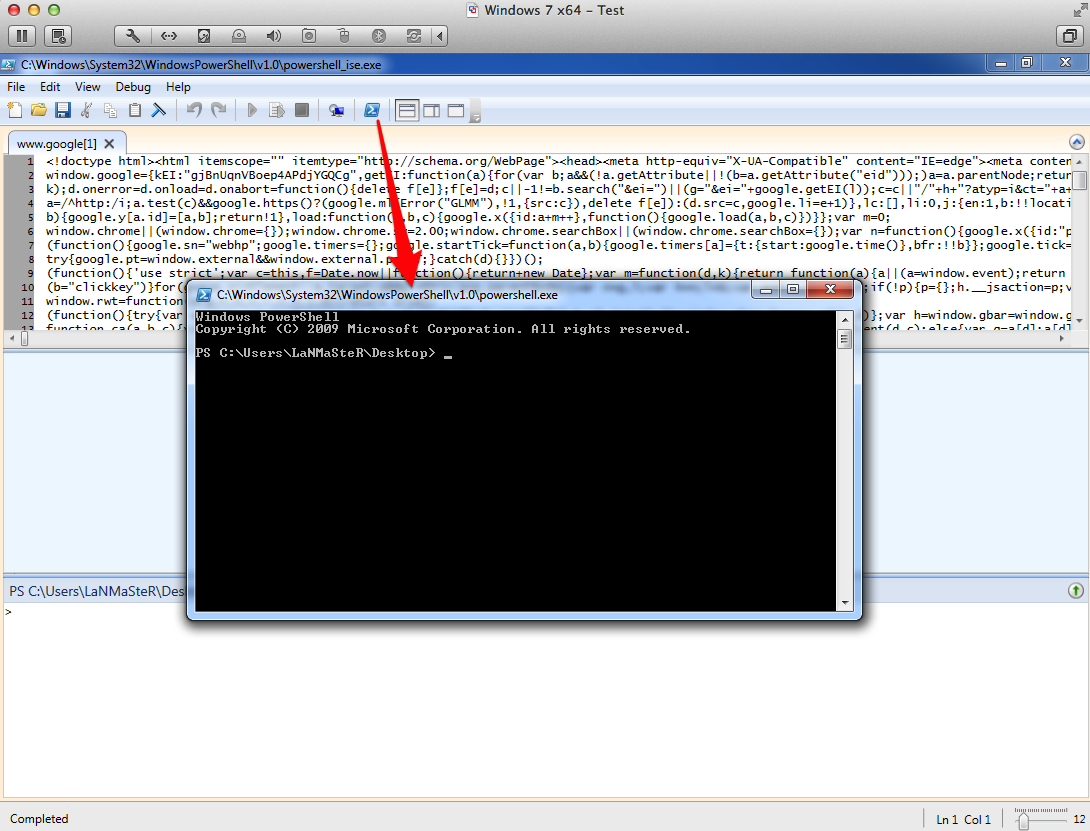
Task: Select the www.google[1] script tab
Action: click(x=57, y=144)
